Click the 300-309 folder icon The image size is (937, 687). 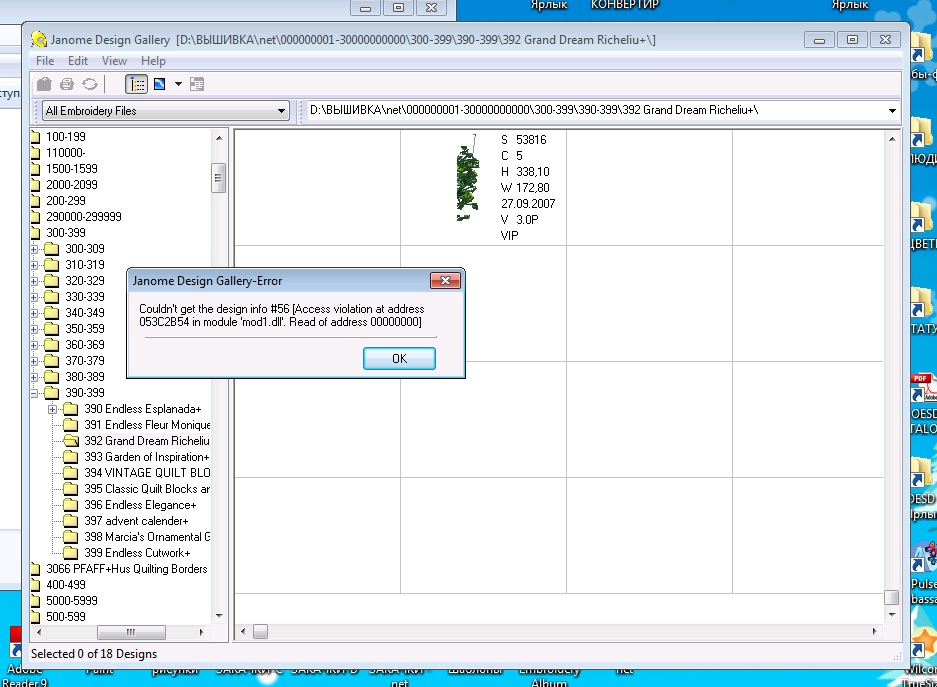[x=52, y=249]
